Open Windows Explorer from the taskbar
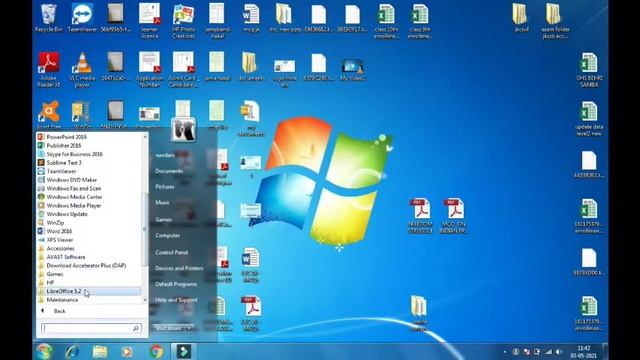640x360 pixels. coord(100,351)
